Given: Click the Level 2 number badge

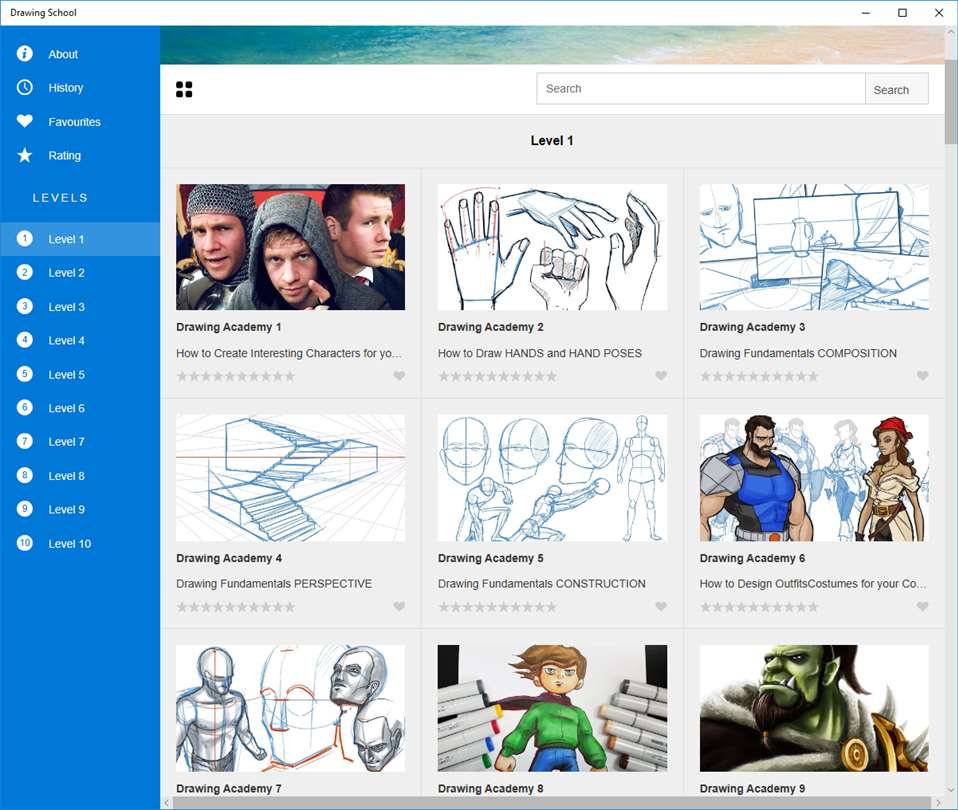Looking at the screenshot, I should point(24,272).
